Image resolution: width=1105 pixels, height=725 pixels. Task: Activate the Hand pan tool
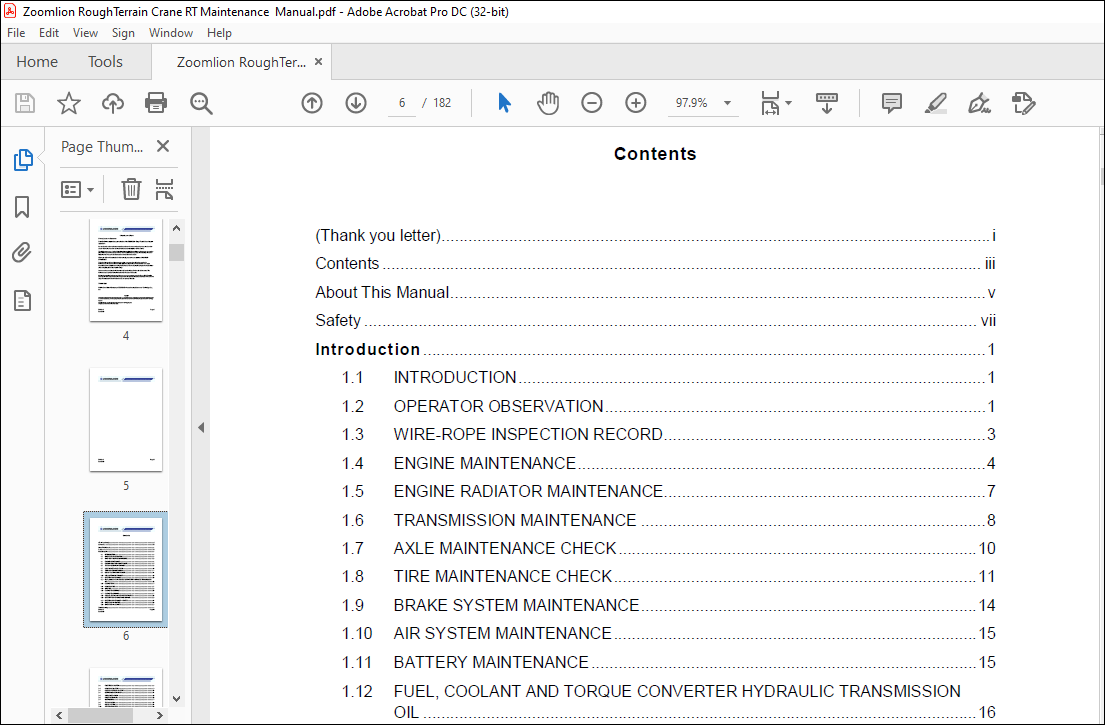pos(548,103)
